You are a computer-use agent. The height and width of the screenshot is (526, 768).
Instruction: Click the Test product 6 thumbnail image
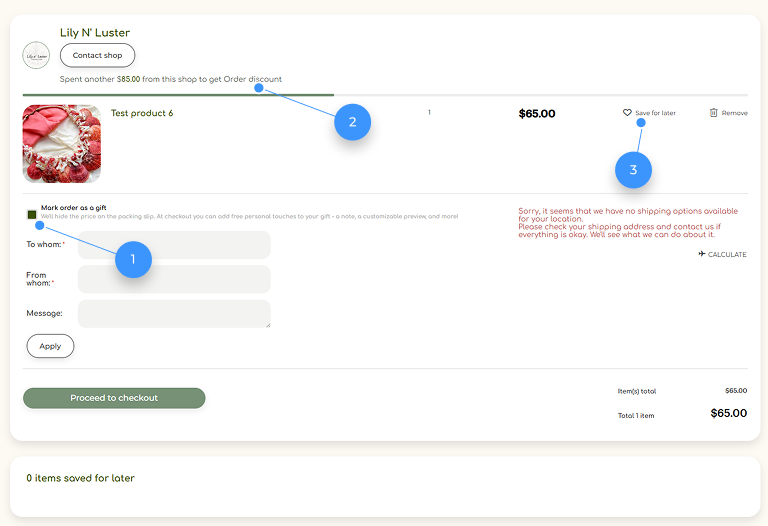click(x=62, y=144)
